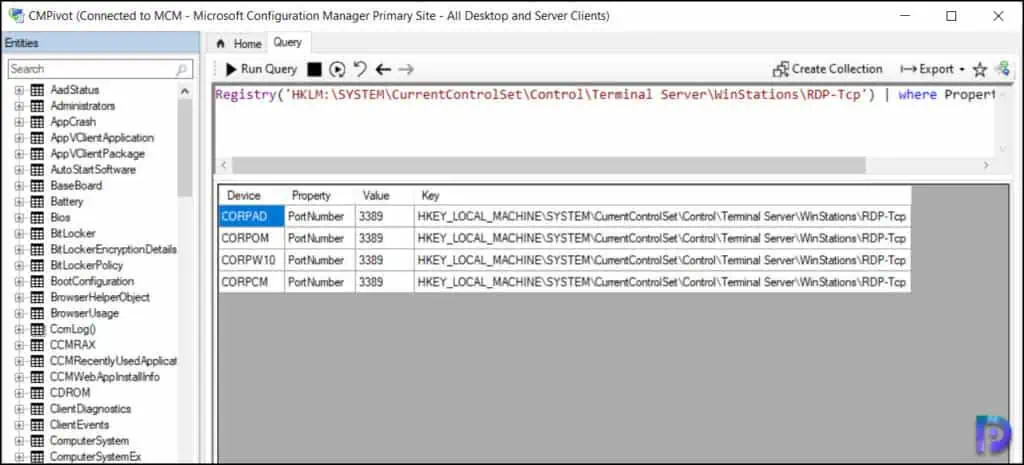Select the Battery tree label

(x=67, y=201)
